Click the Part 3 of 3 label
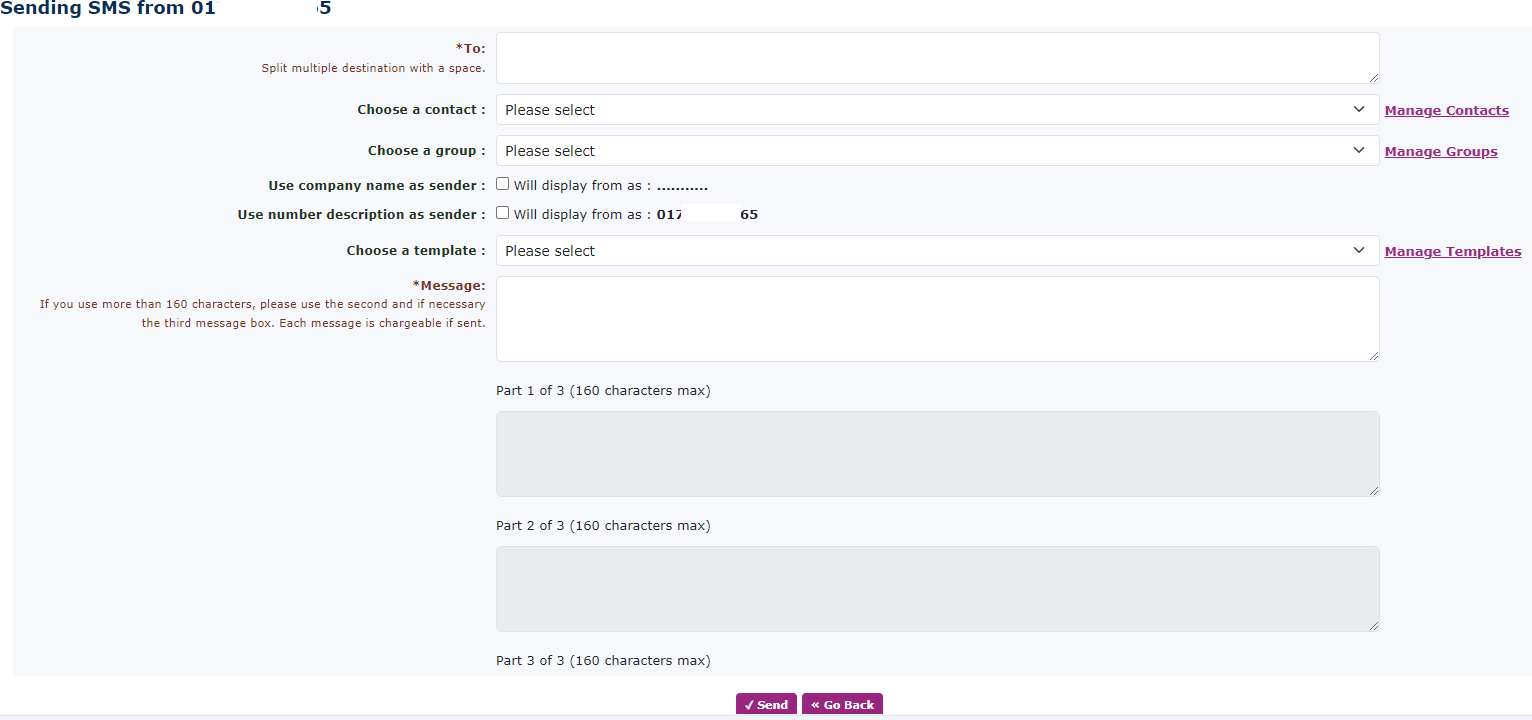The height and width of the screenshot is (720, 1532). [x=603, y=661]
